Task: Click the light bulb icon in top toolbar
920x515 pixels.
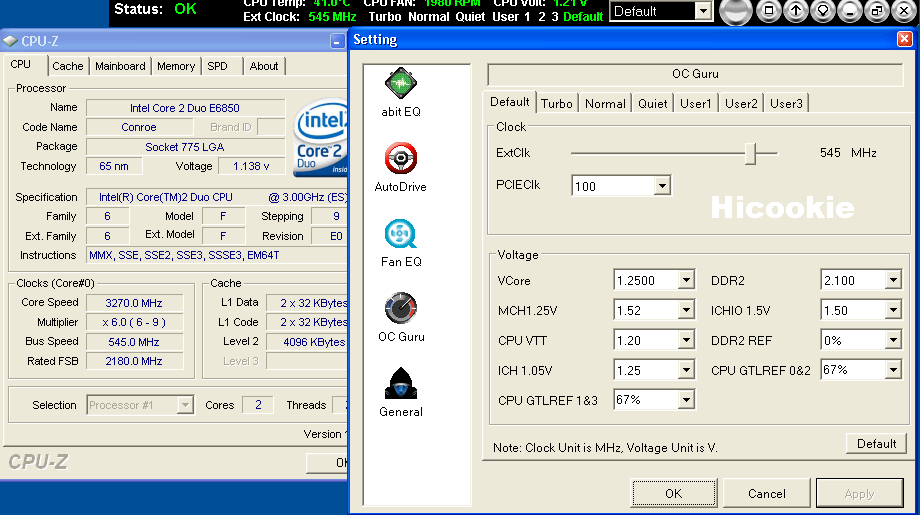Action: (x=823, y=11)
